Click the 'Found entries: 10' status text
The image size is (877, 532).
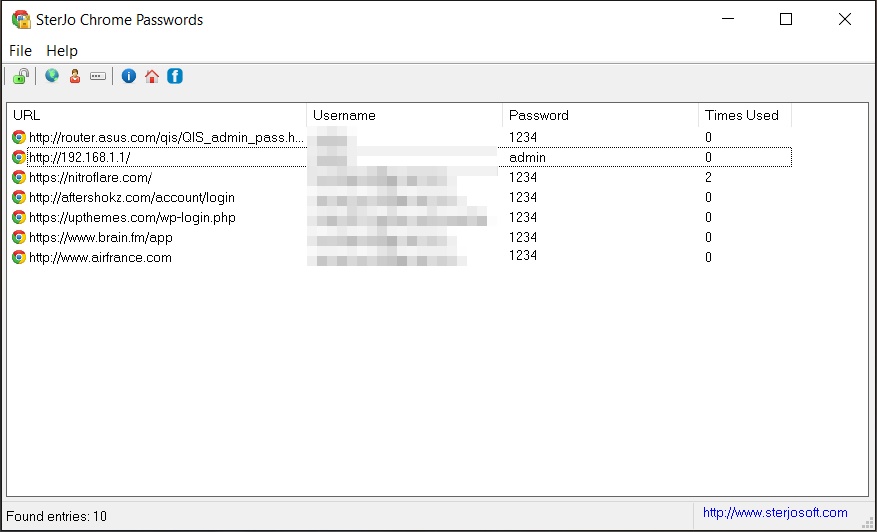[56, 516]
